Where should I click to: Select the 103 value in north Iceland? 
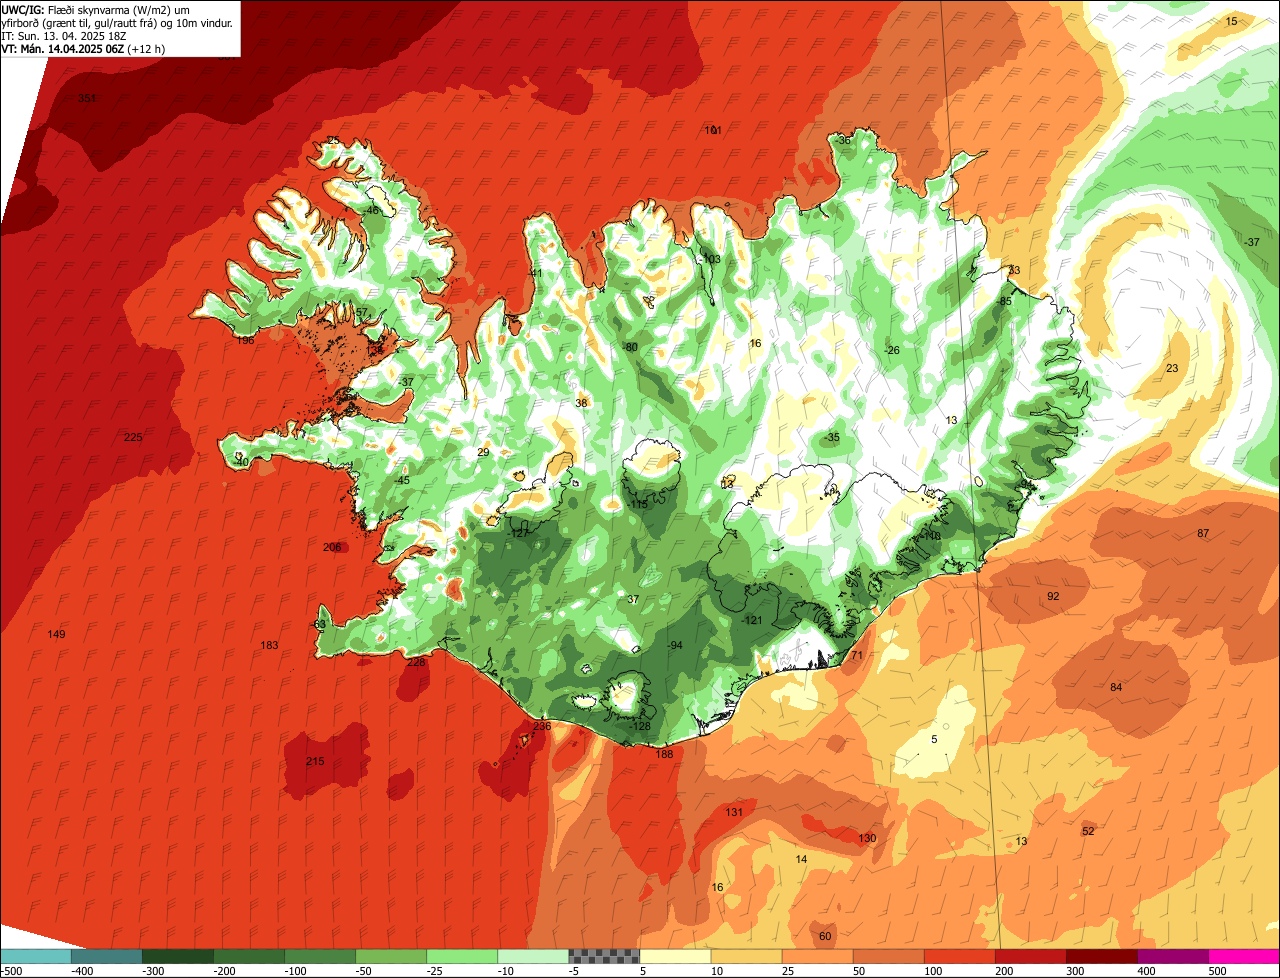point(711,259)
